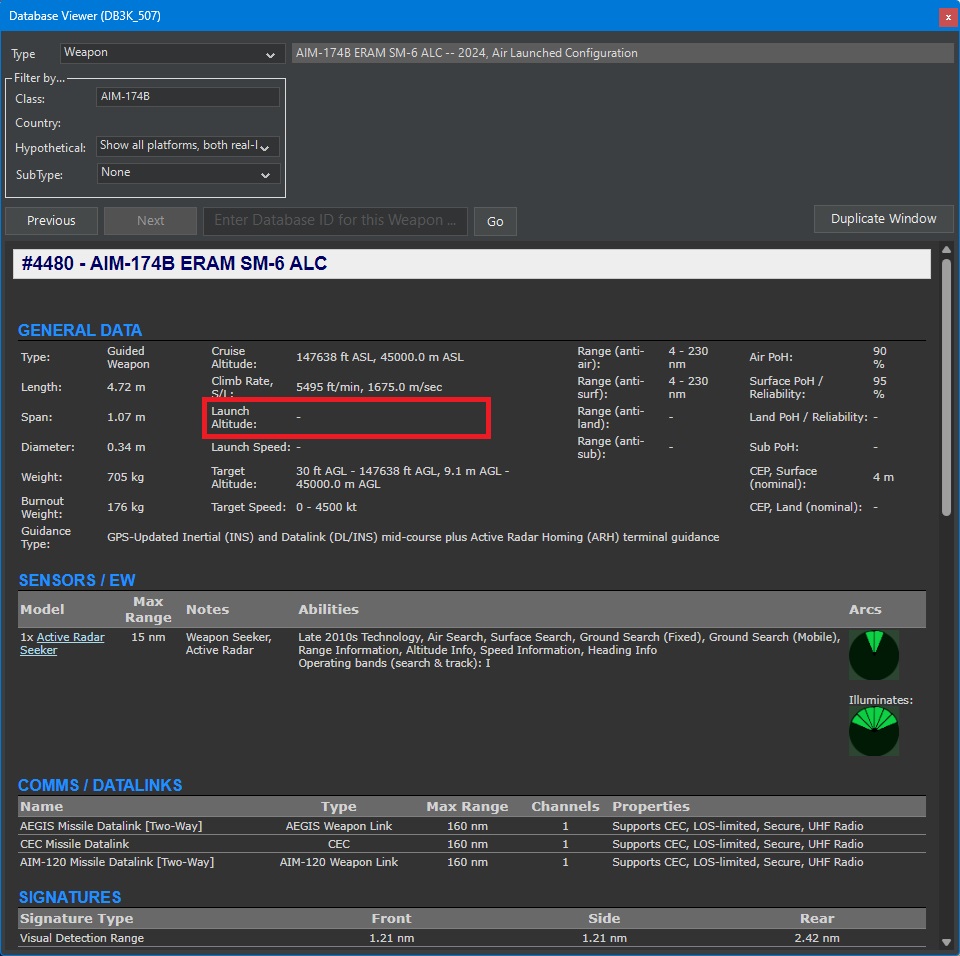
Task: Click the 'Operating bands (search & track): I' text
Action: click(394, 663)
